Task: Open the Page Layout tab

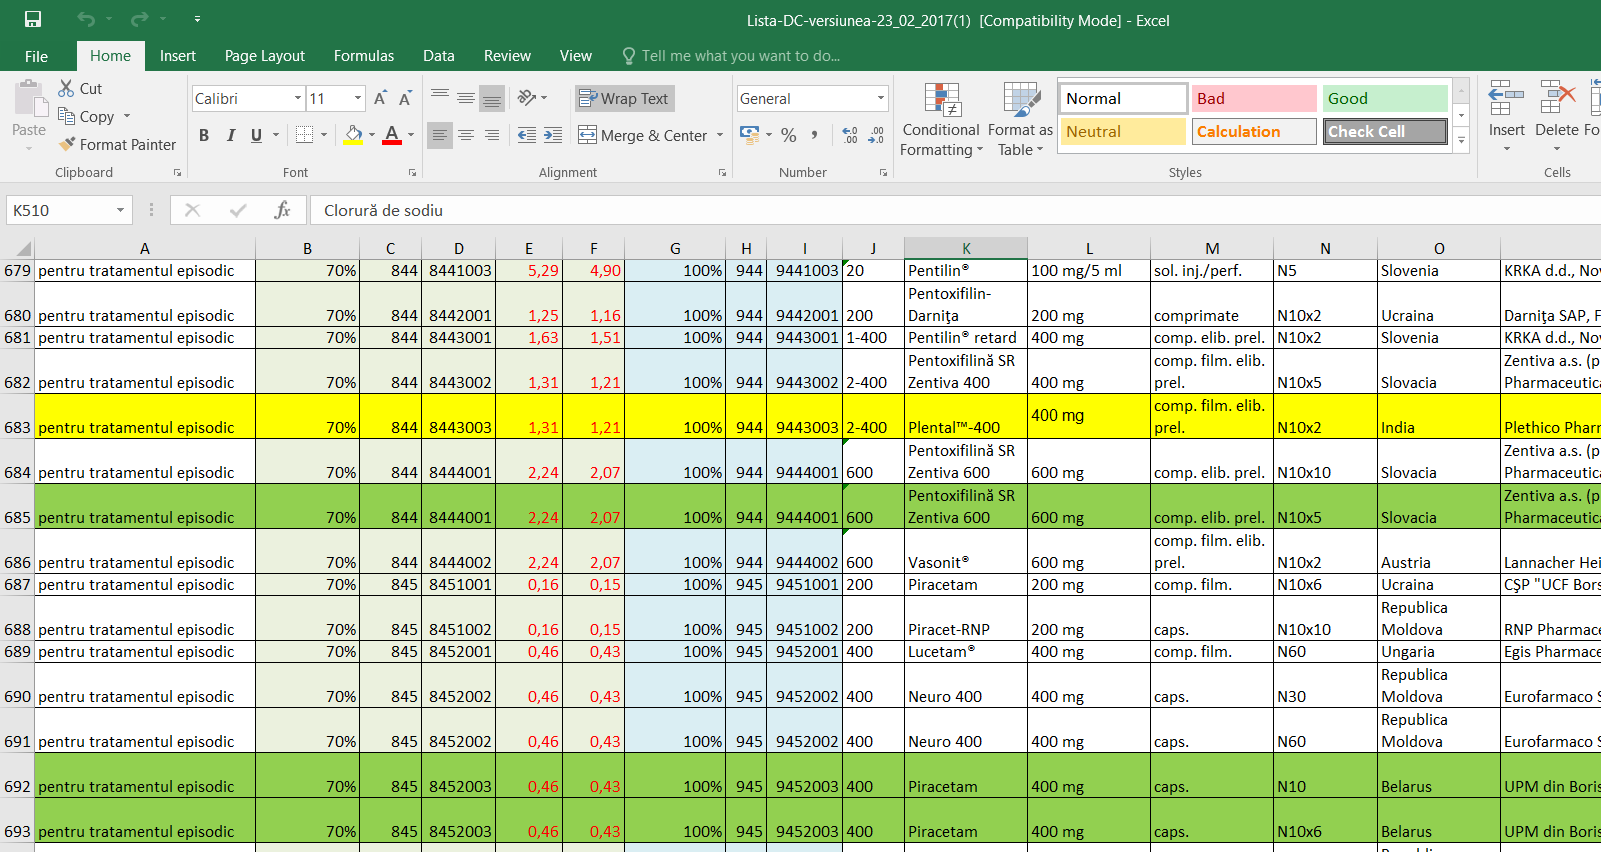Action: (x=264, y=56)
